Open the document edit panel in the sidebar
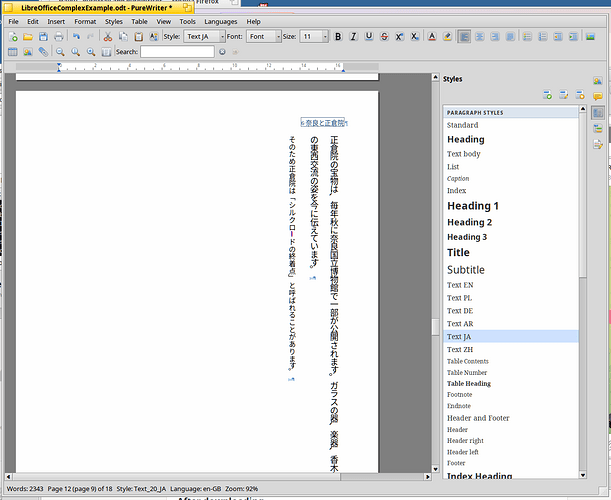The width and height of the screenshot is (611, 500). point(597,145)
